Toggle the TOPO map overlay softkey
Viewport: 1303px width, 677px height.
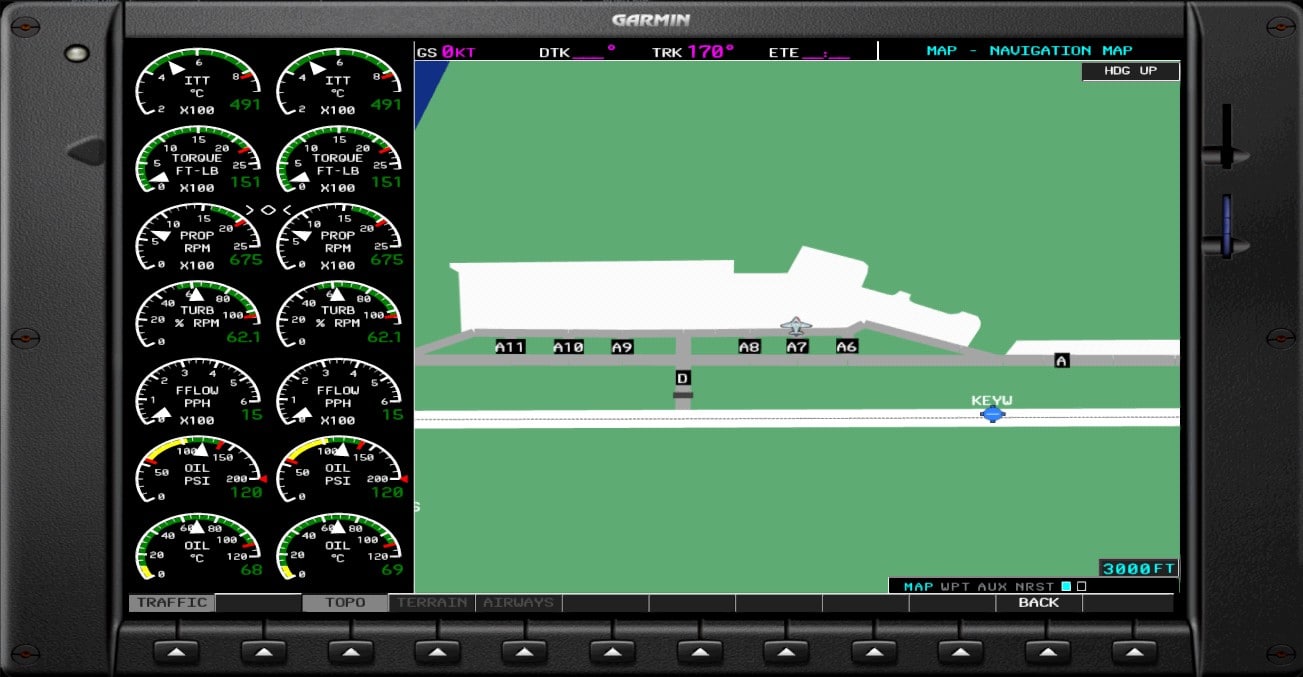(x=345, y=603)
